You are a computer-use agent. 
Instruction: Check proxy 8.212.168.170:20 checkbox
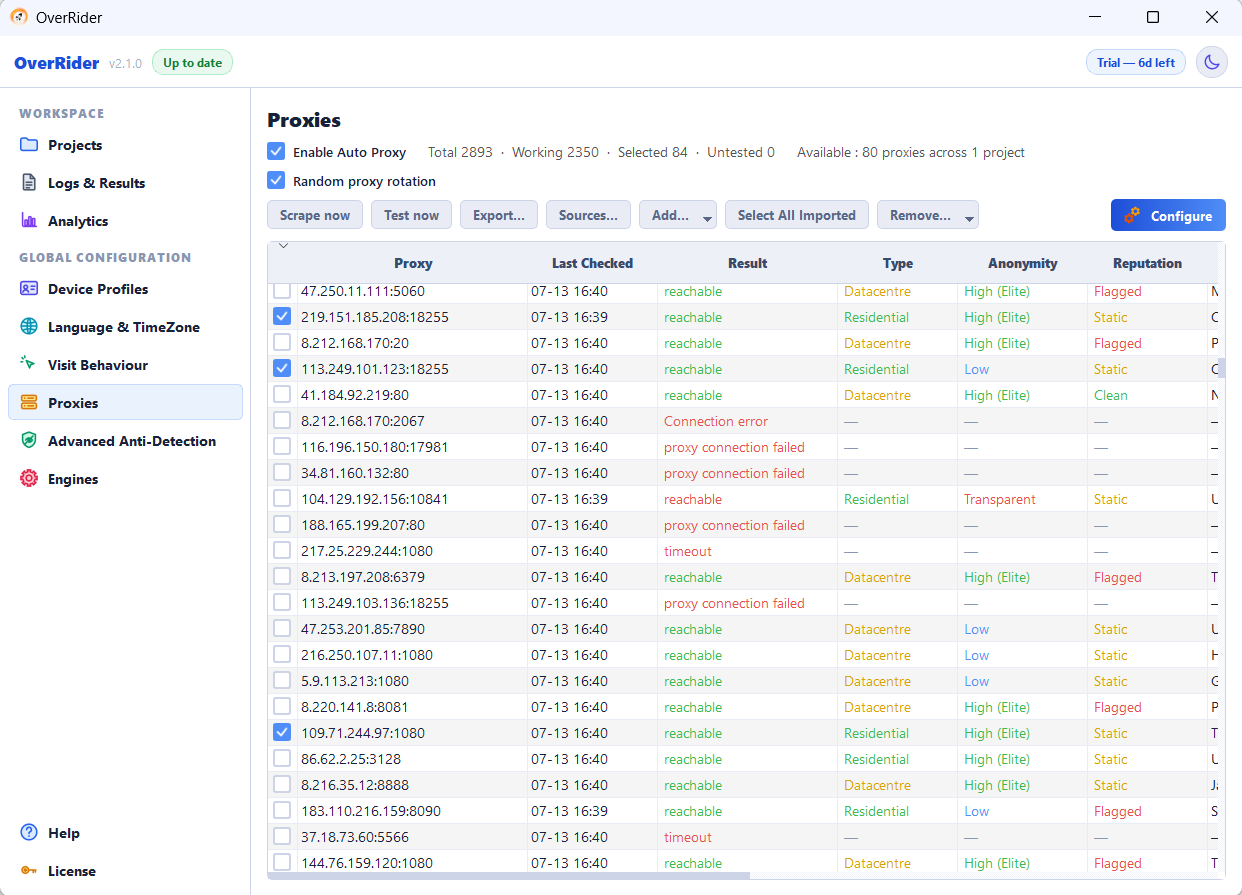point(282,342)
